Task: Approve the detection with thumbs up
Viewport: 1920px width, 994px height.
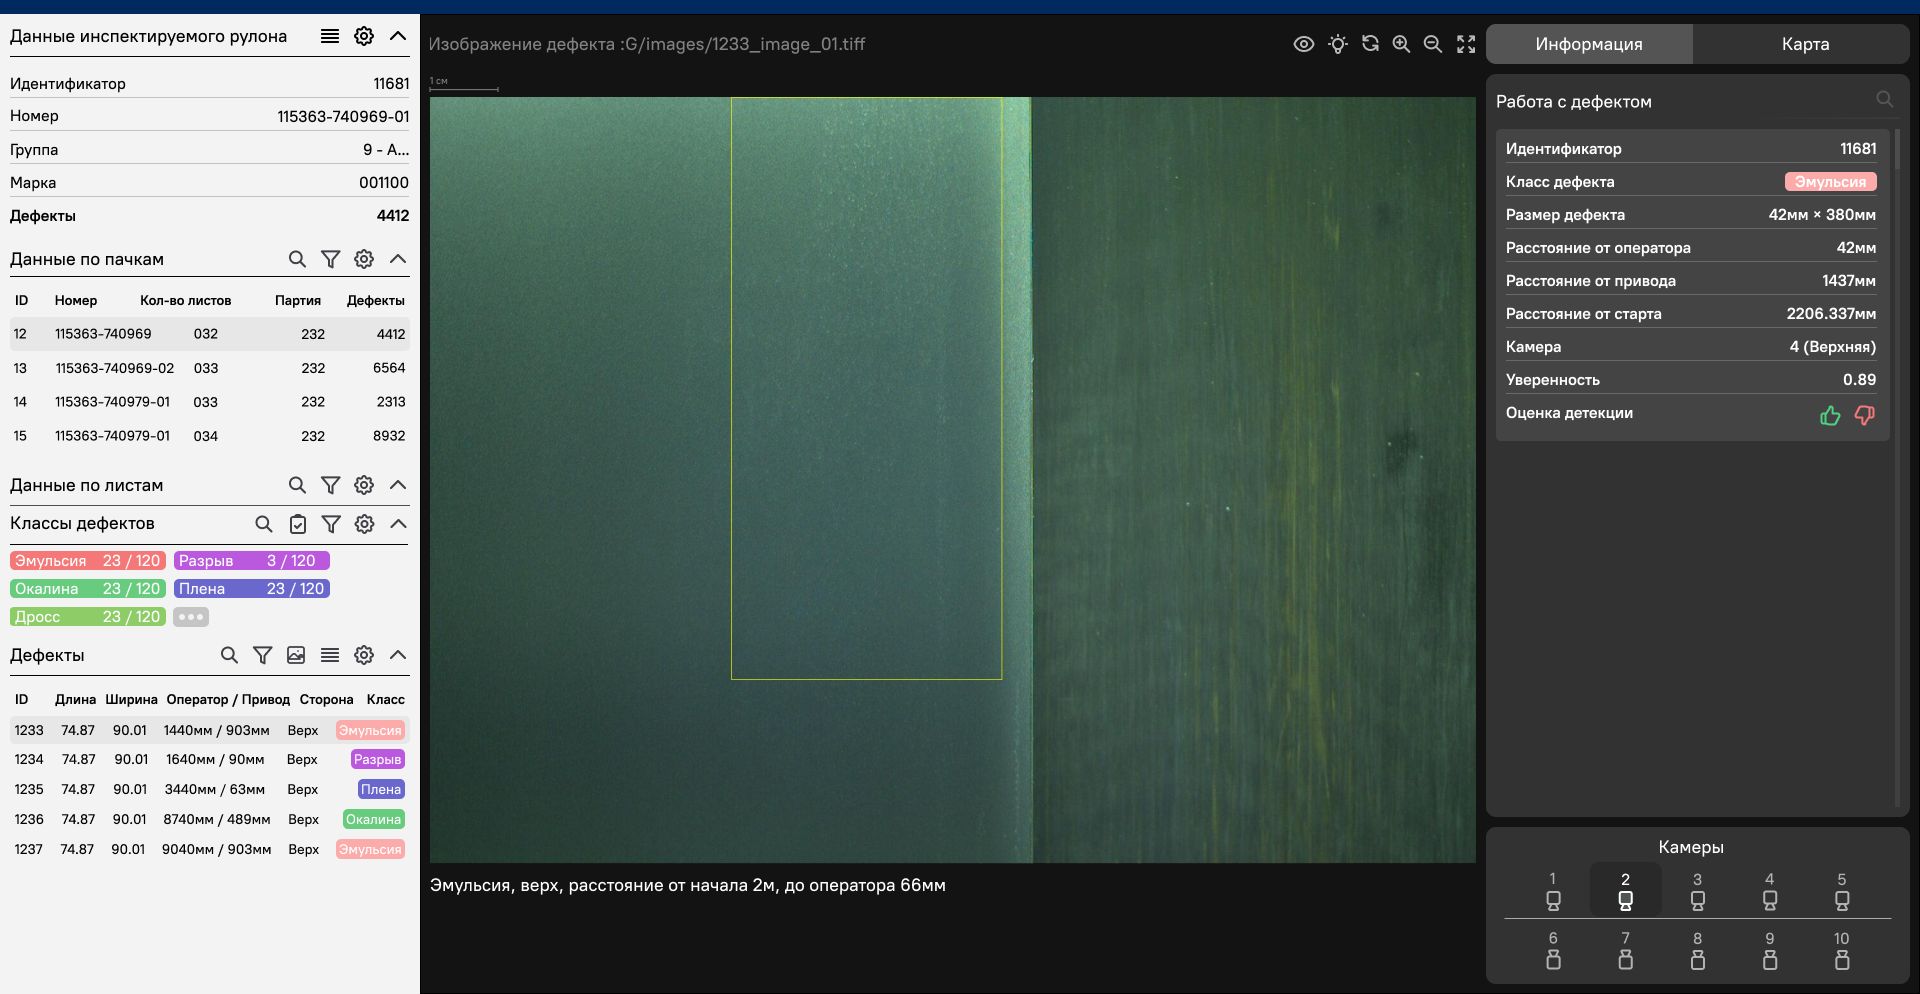Action: (x=1830, y=415)
